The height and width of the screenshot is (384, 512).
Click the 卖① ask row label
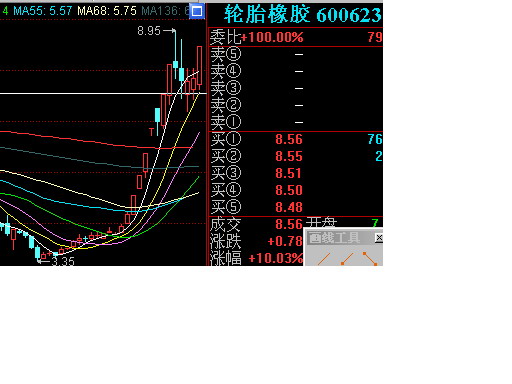click(x=226, y=122)
